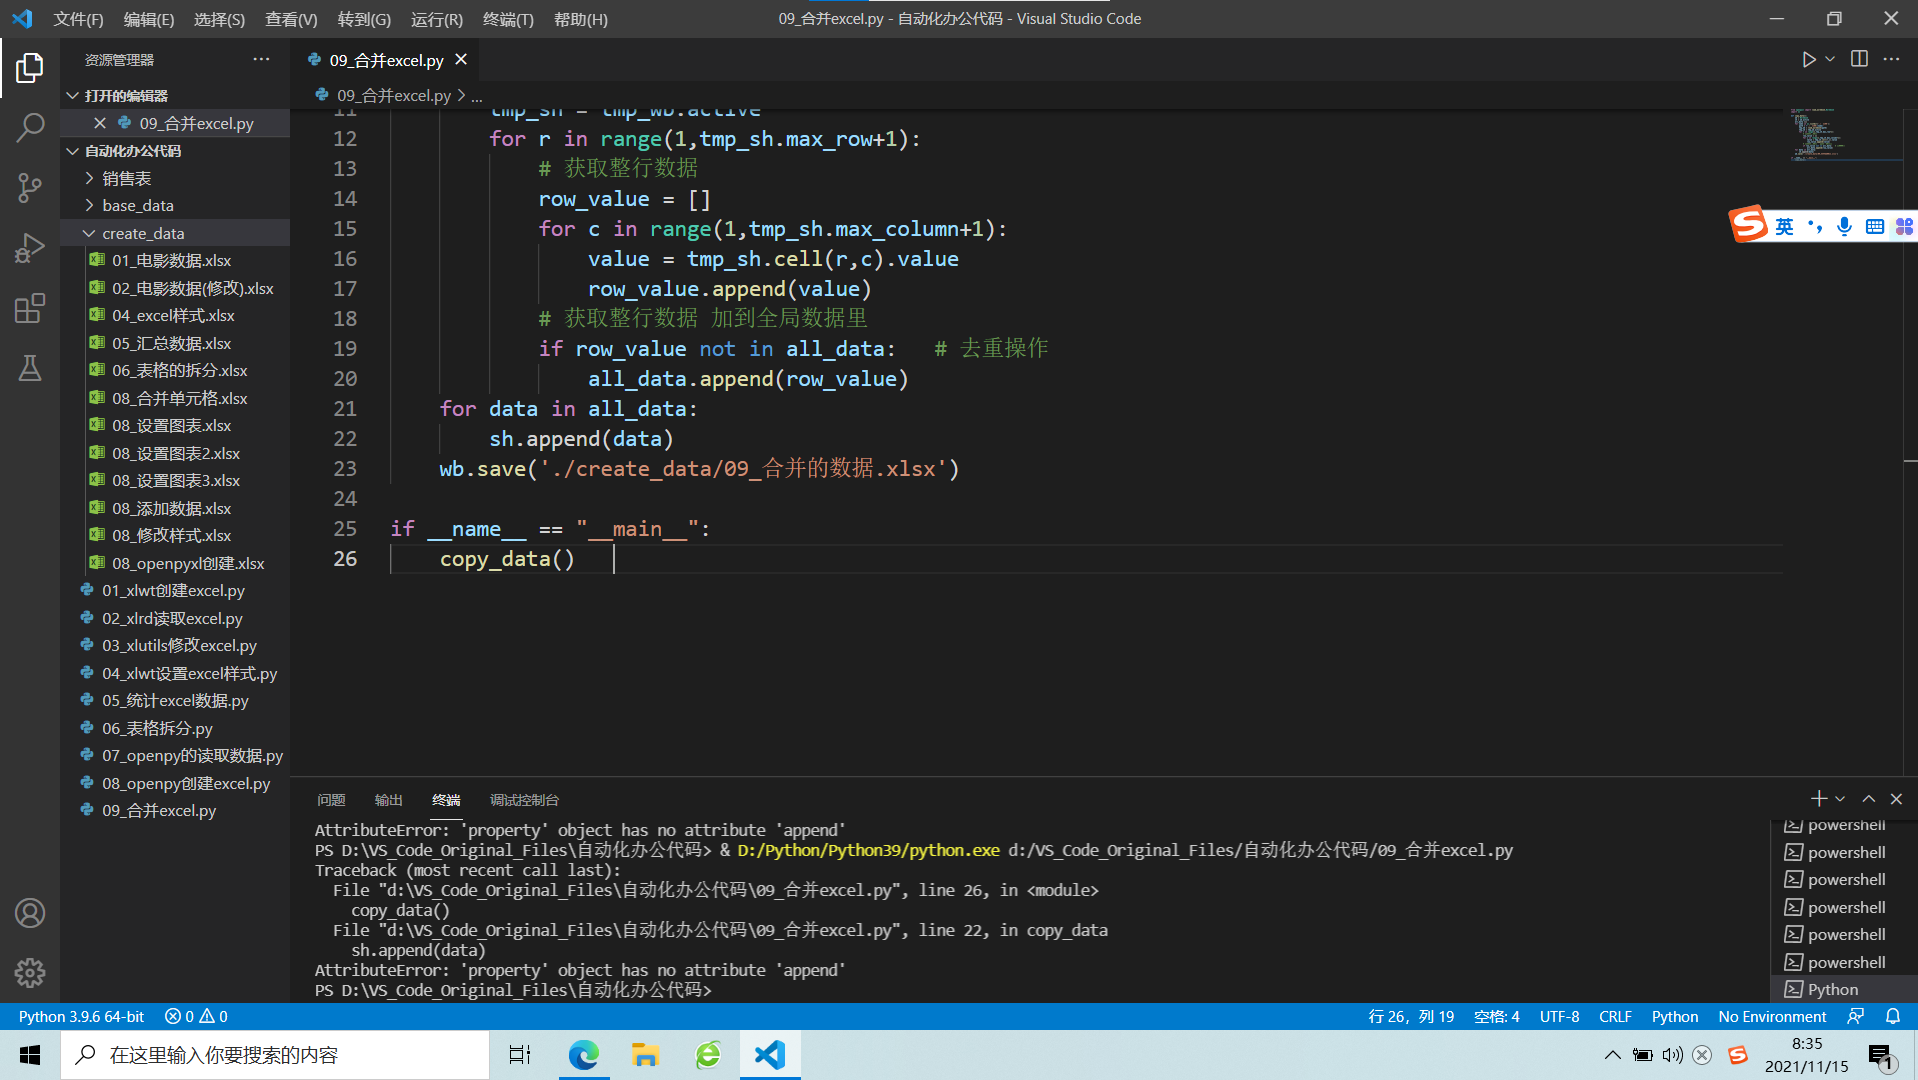Open the 终端(T) menu
Image resolution: width=1918 pixels, height=1080 pixels.
[508, 19]
